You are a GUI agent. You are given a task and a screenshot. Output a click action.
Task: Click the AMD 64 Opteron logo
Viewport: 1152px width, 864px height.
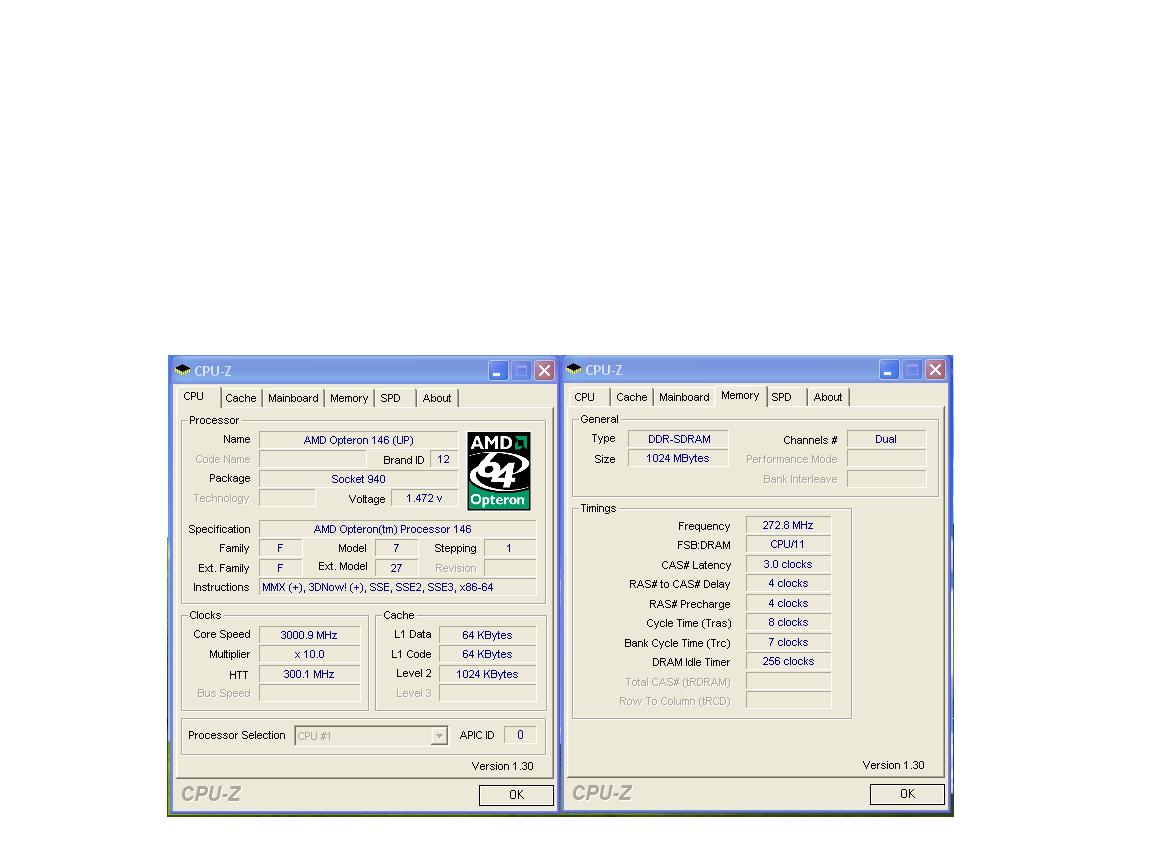click(x=499, y=471)
